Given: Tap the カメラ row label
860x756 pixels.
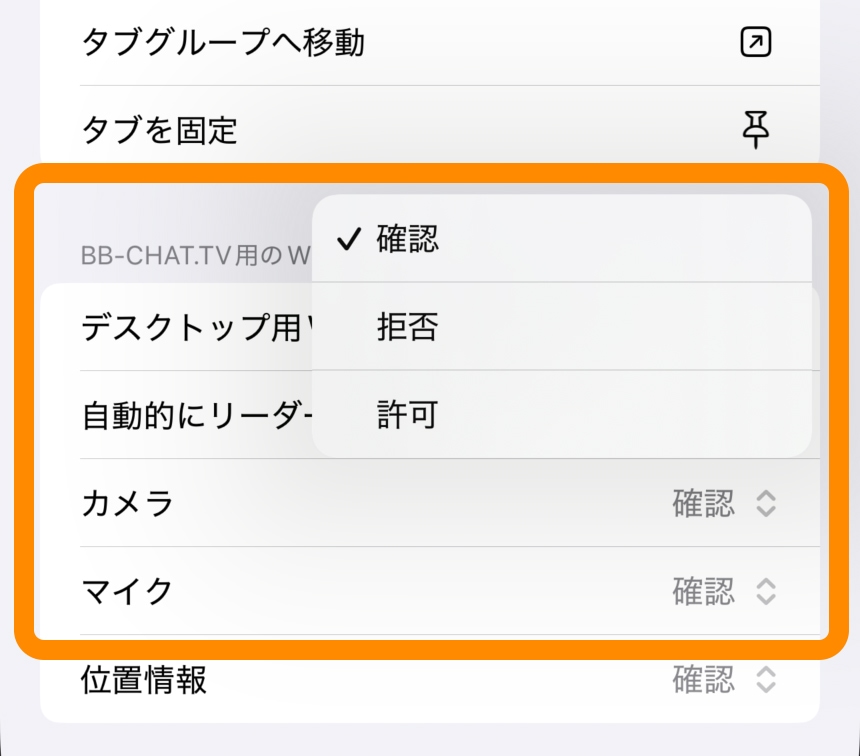Looking at the screenshot, I should [x=127, y=504].
